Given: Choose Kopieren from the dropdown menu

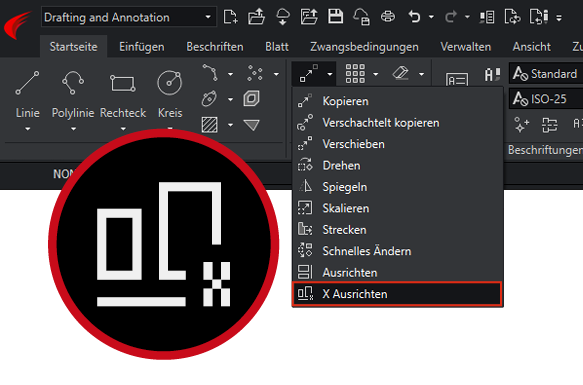Looking at the screenshot, I should coord(397,101).
